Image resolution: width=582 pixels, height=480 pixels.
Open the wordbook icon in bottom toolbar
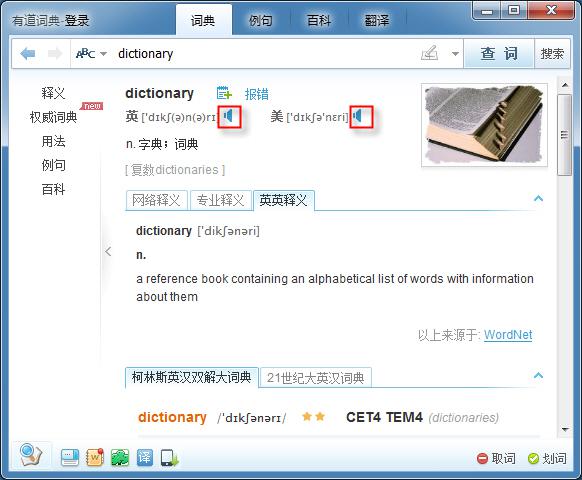click(x=95, y=457)
